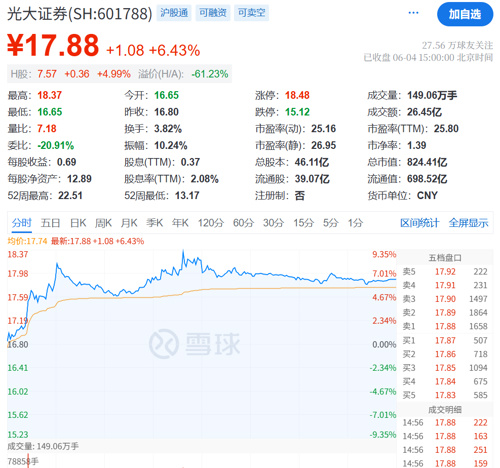Click the 总市值 value 824.41亿
Image resolution: width=500 pixels, height=468 pixels.
(427, 162)
